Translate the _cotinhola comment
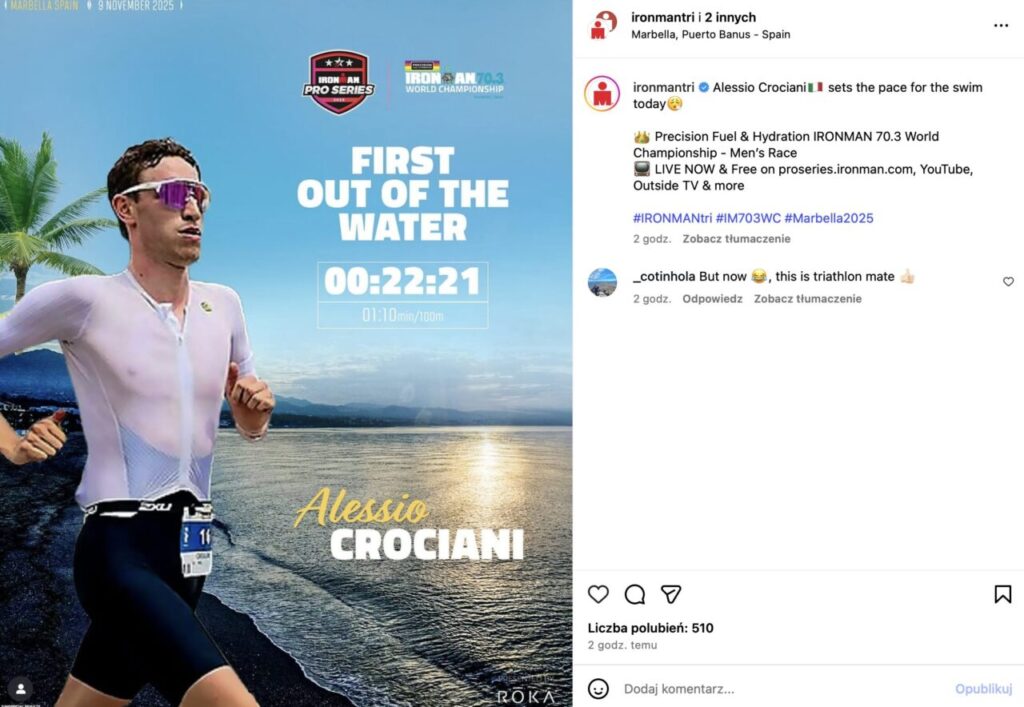The height and width of the screenshot is (707, 1024). pos(808,299)
